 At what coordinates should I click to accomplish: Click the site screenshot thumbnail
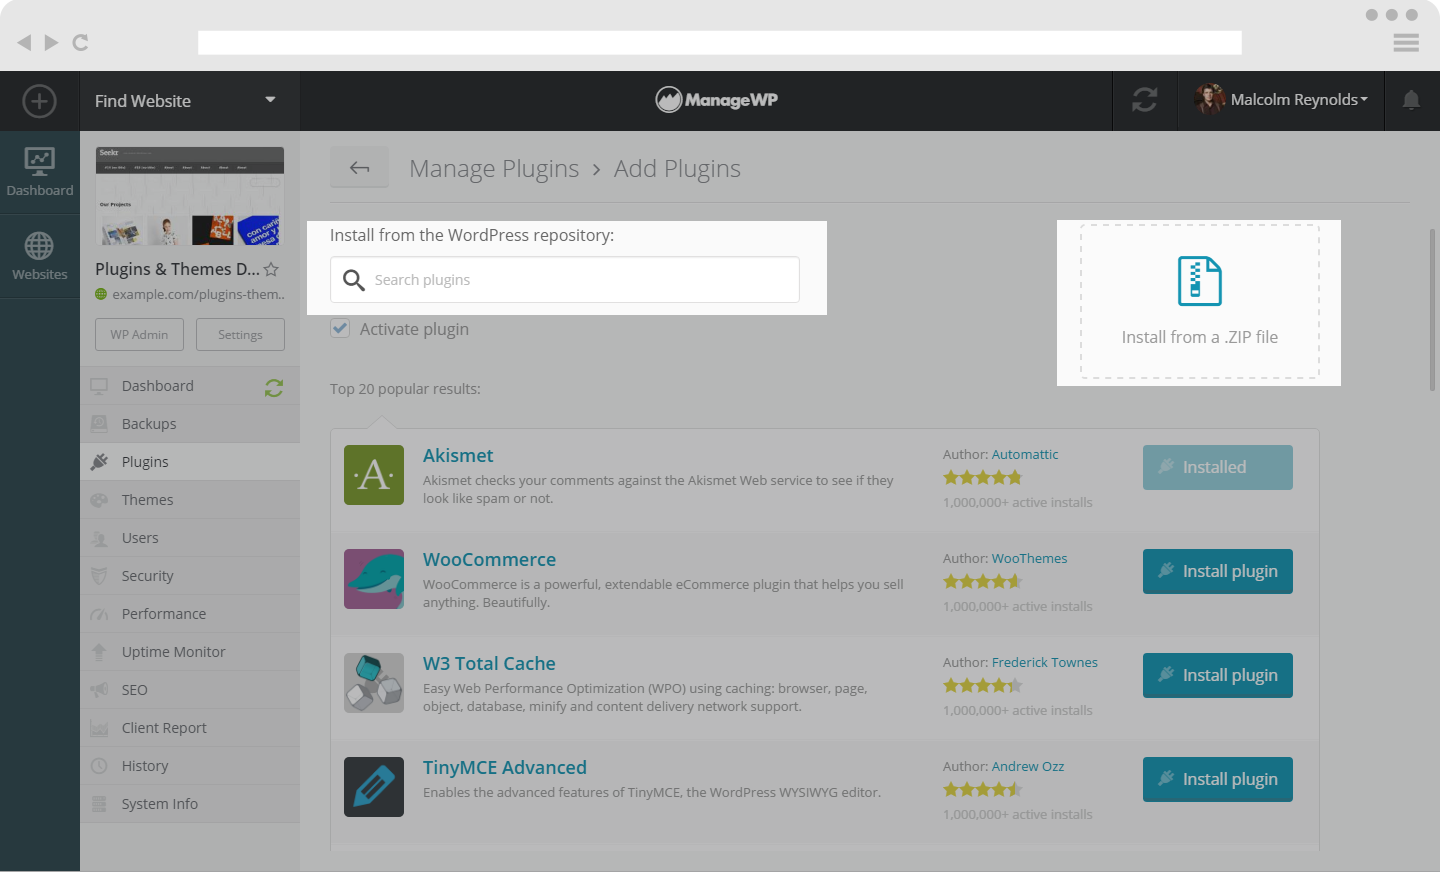pos(190,196)
